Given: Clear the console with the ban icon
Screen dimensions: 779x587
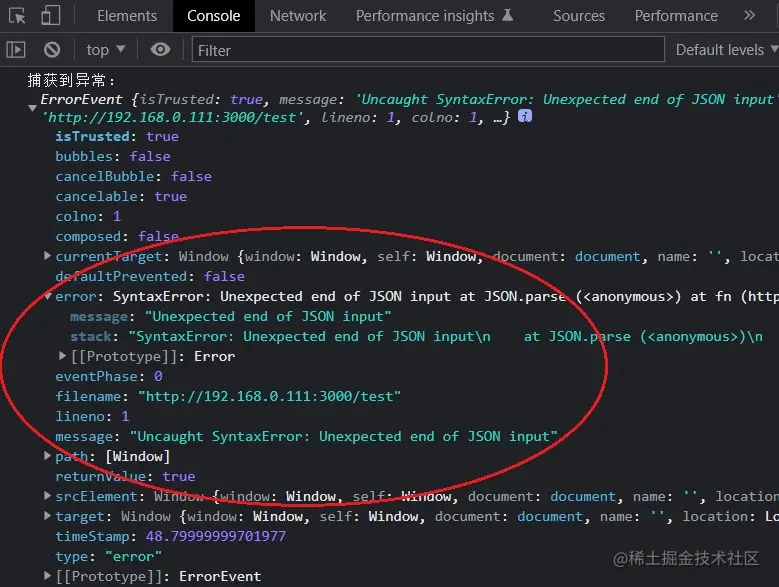Looking at the screenshot, I should [x=52, y=50].
